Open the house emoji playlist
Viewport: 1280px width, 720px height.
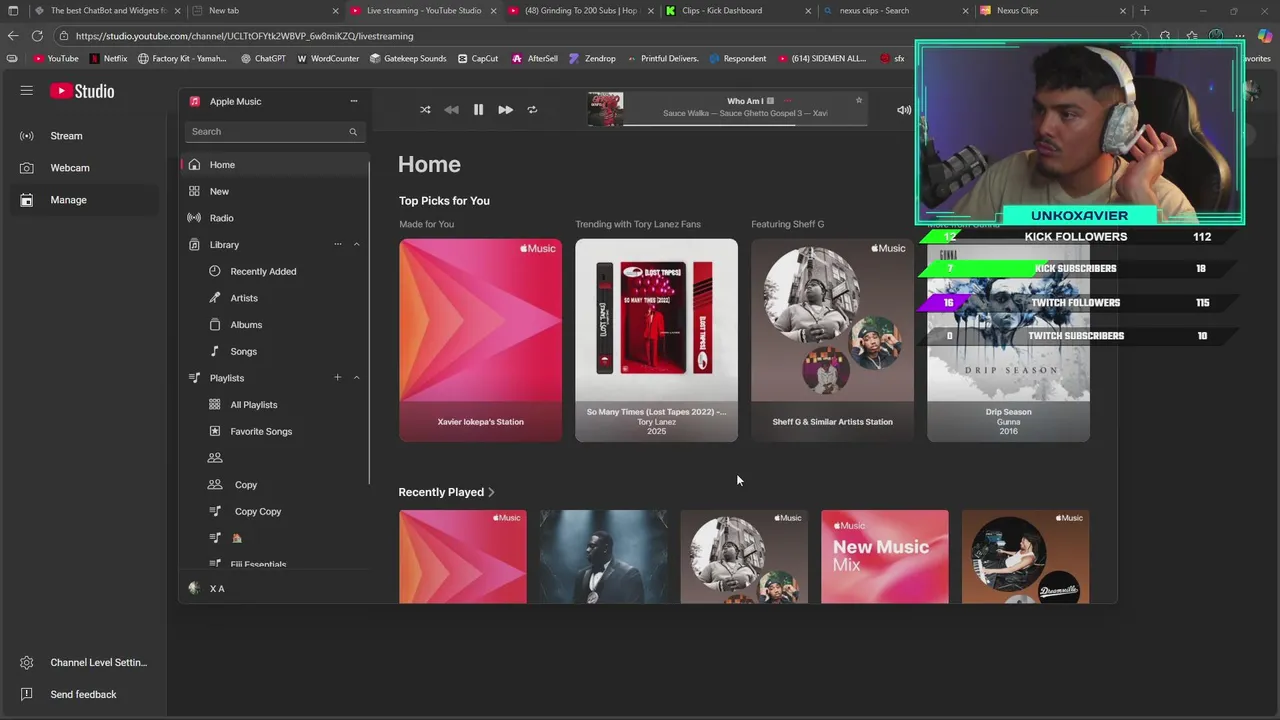[x=237, y=538]
